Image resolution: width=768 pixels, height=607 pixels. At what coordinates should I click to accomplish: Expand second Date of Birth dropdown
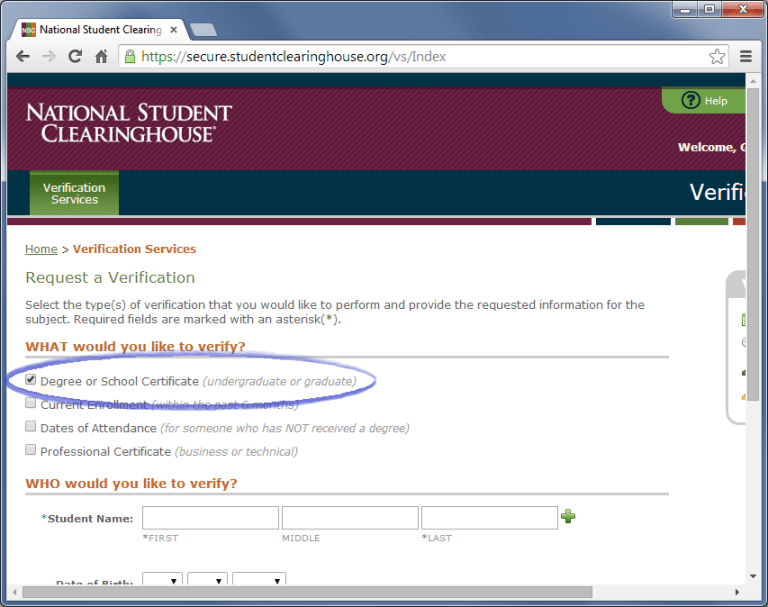(207, 580)
